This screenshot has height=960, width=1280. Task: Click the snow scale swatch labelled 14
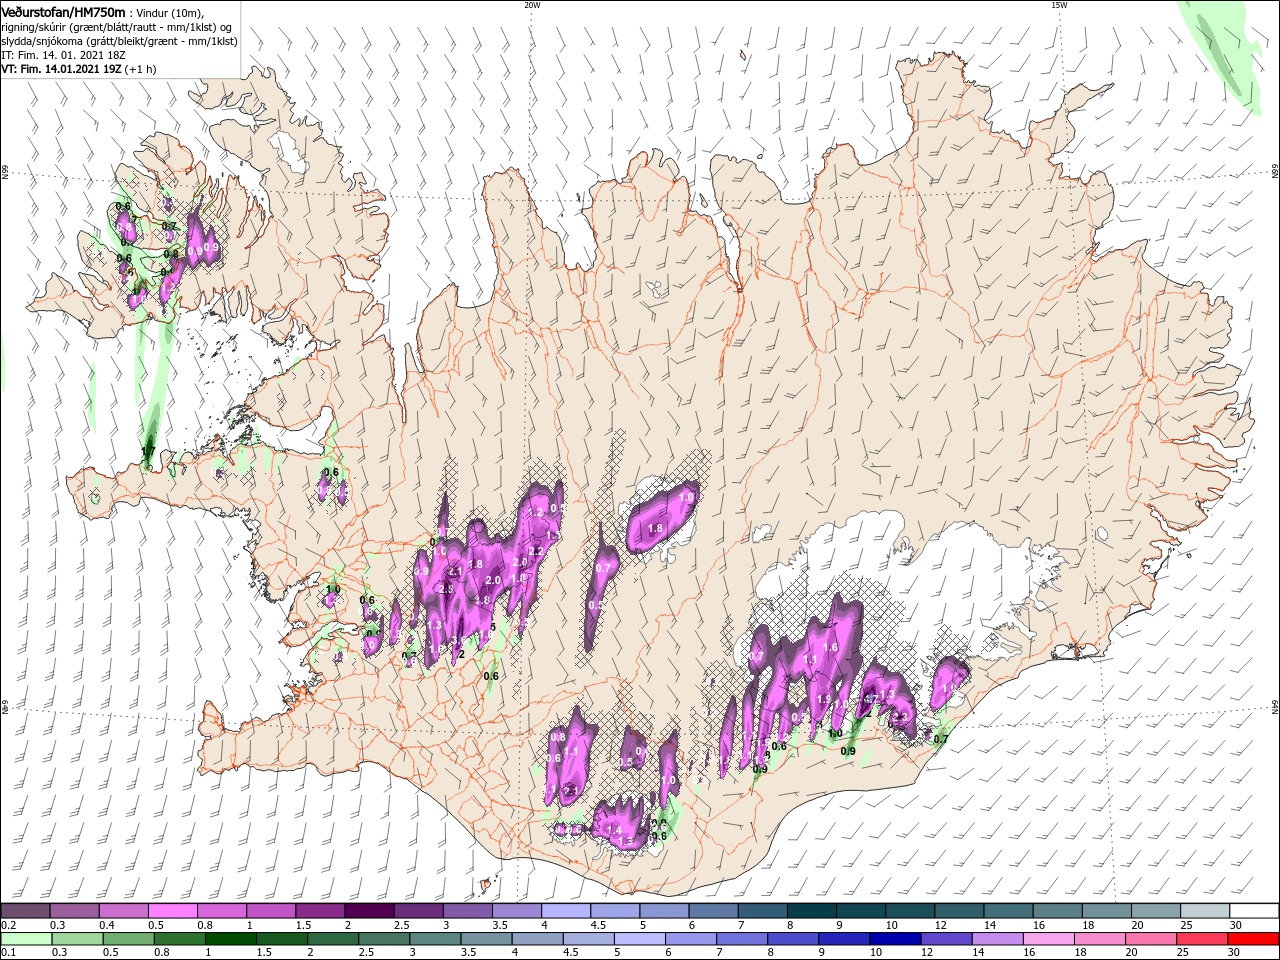[1009, 911]
